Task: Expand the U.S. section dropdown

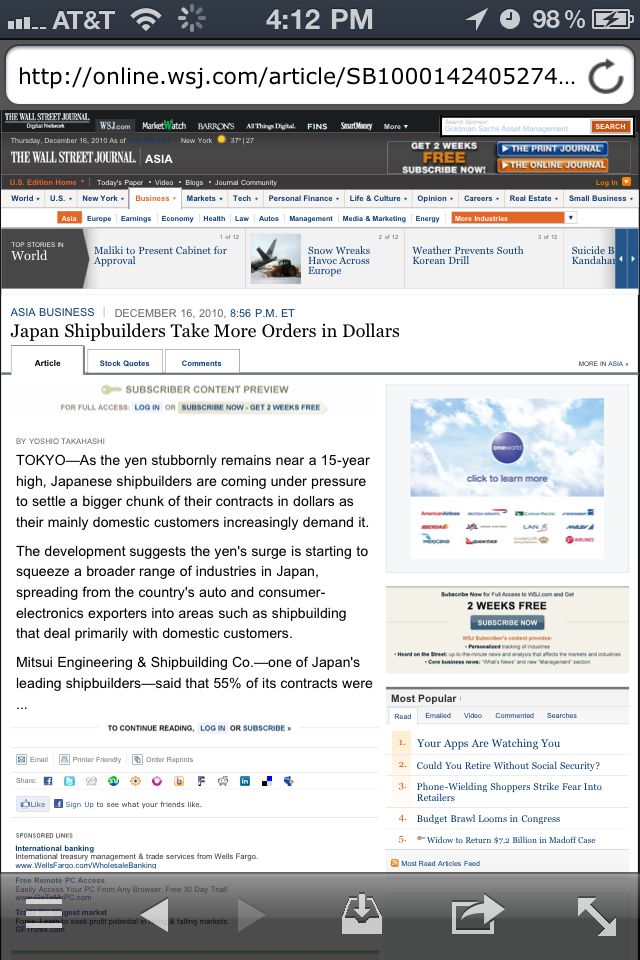Action: pos(61,198)
